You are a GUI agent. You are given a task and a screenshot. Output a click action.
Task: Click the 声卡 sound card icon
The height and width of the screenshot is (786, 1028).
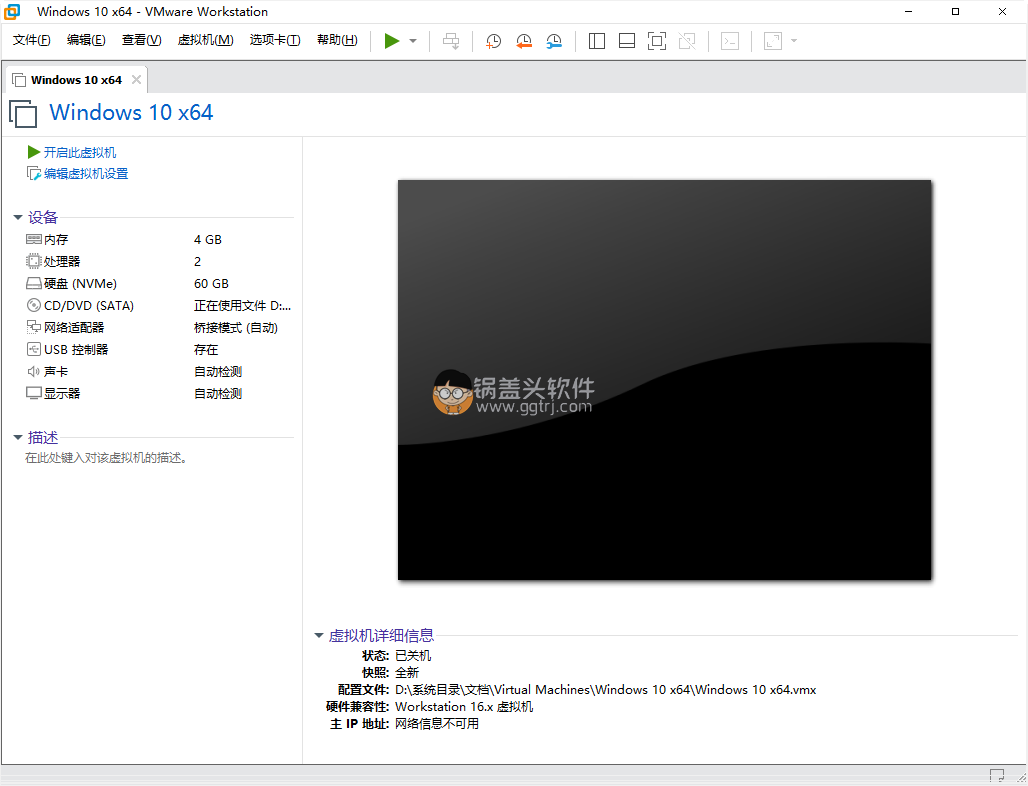(x=33, y=371)
